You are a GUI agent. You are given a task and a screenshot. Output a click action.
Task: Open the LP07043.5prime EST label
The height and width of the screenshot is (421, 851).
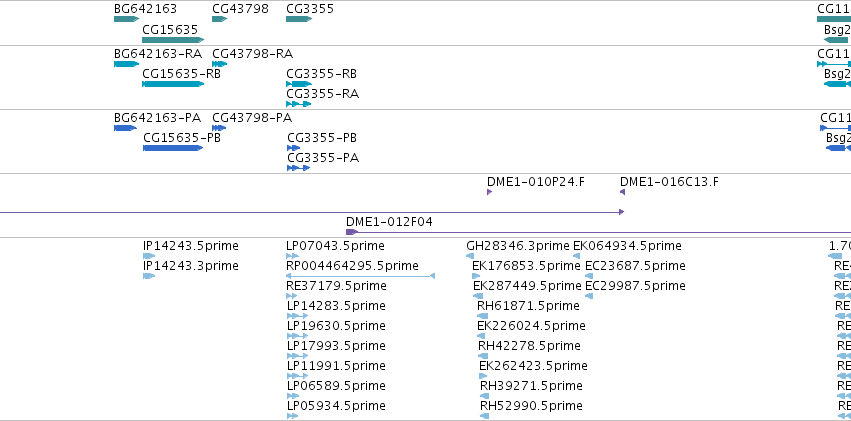coord(335,246)
